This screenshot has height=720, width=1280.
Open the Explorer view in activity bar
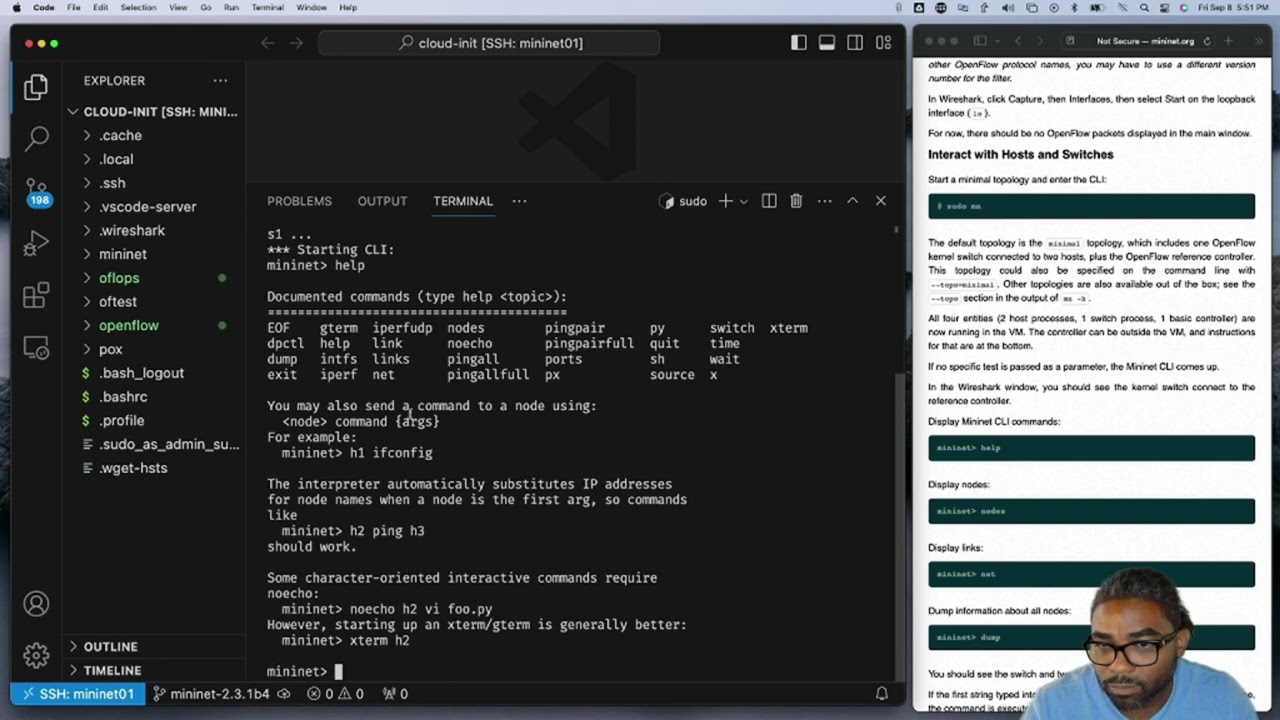coord(36,87)
